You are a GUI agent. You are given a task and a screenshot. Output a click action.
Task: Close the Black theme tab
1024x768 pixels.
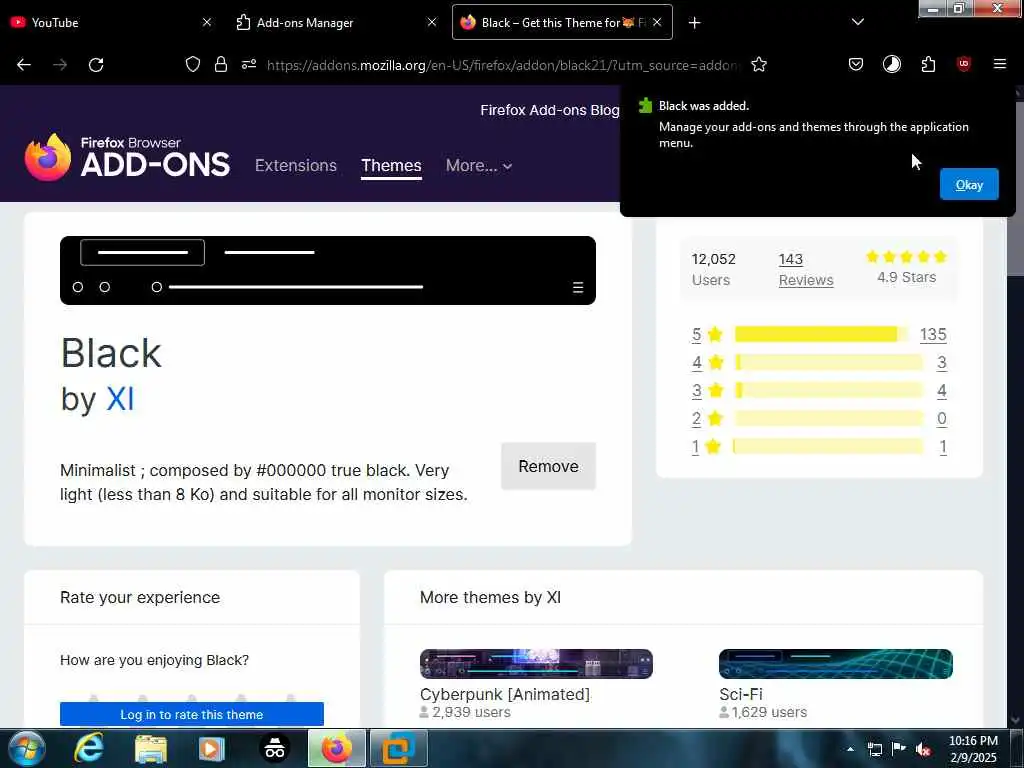(x=657, y=22)
